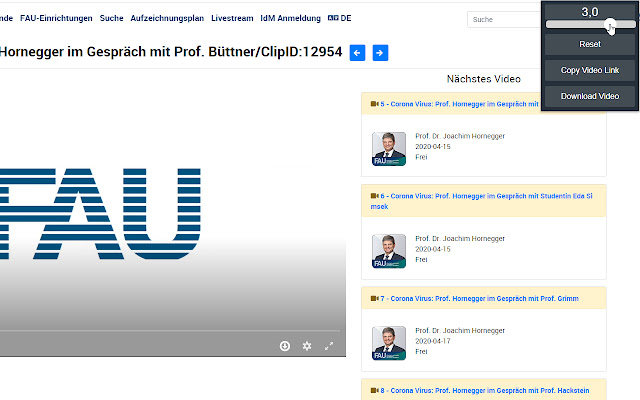Click camera icon of video 8 entry

pyautogui.click(x=375, y=390)
